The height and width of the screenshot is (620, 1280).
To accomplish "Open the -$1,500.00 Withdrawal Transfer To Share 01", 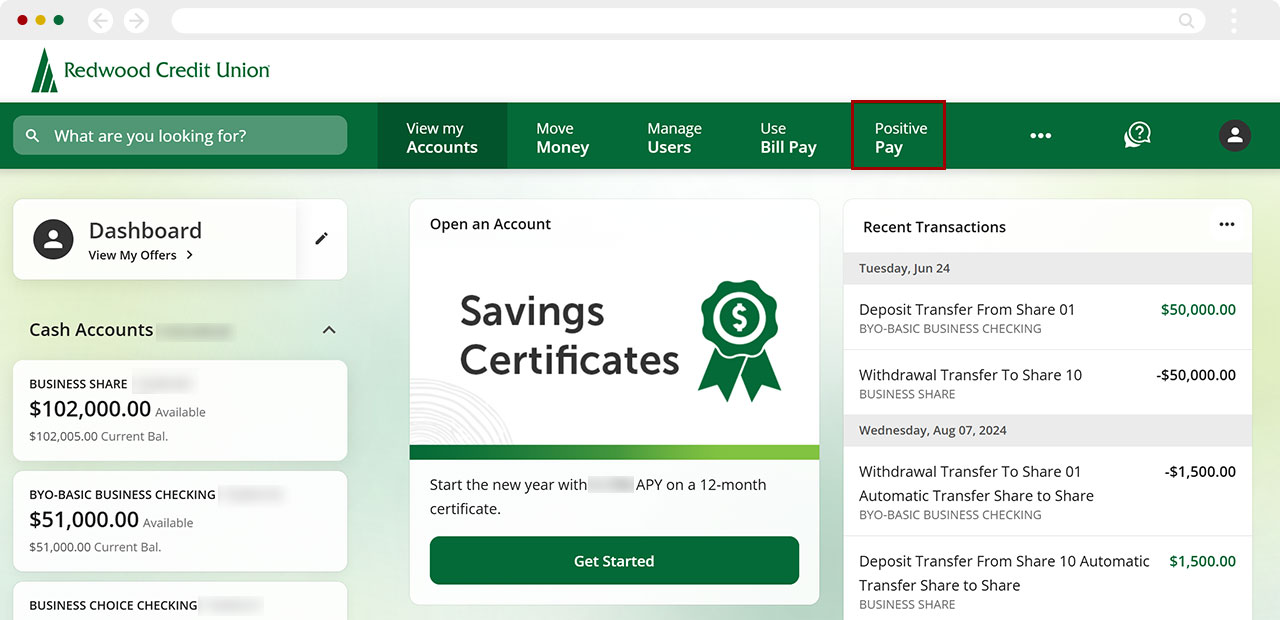I will [x=1047, y=492].
